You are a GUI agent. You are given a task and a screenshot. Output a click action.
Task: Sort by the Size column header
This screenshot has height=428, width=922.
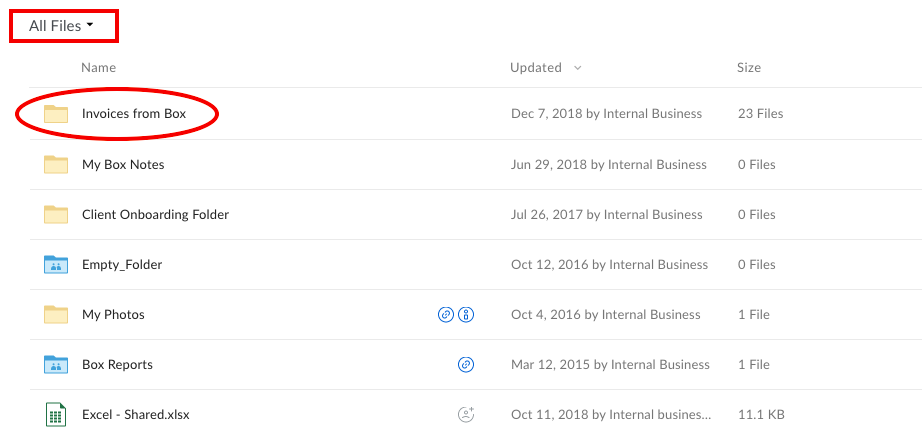click(749, 68)
